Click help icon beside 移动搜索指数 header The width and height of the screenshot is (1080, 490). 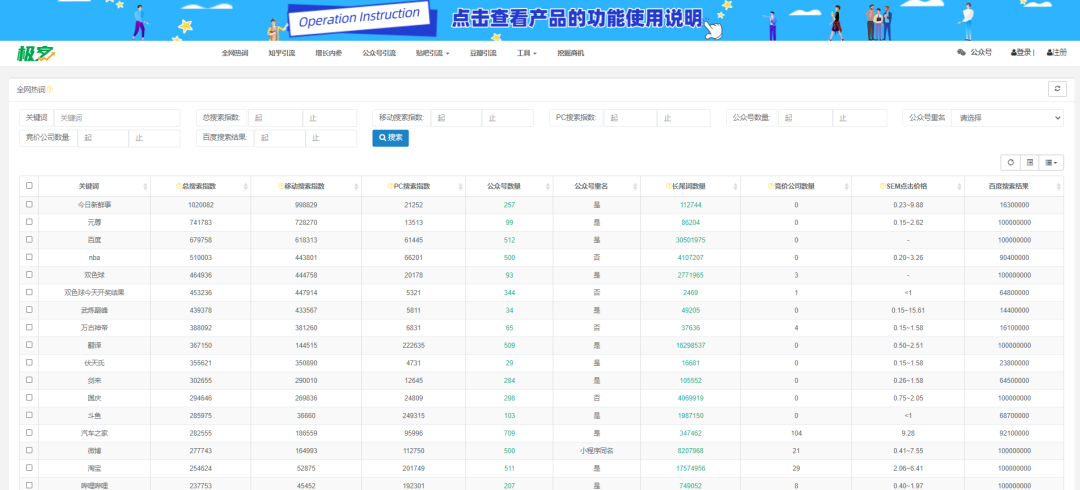[280, 187]
